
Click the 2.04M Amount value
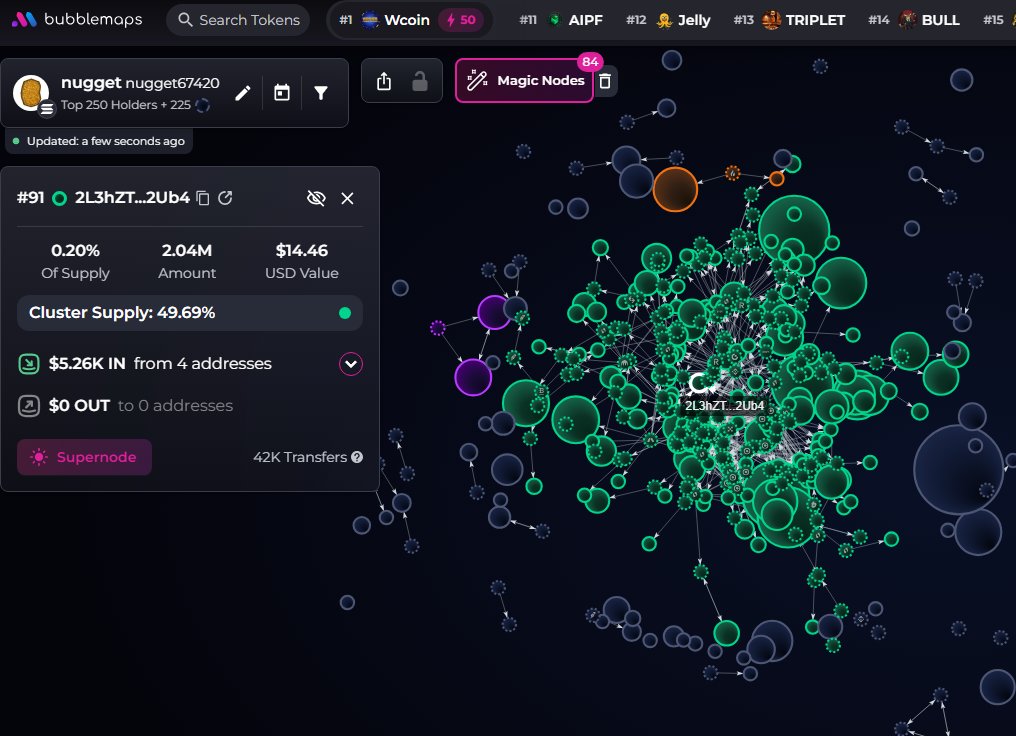point(187,250)
